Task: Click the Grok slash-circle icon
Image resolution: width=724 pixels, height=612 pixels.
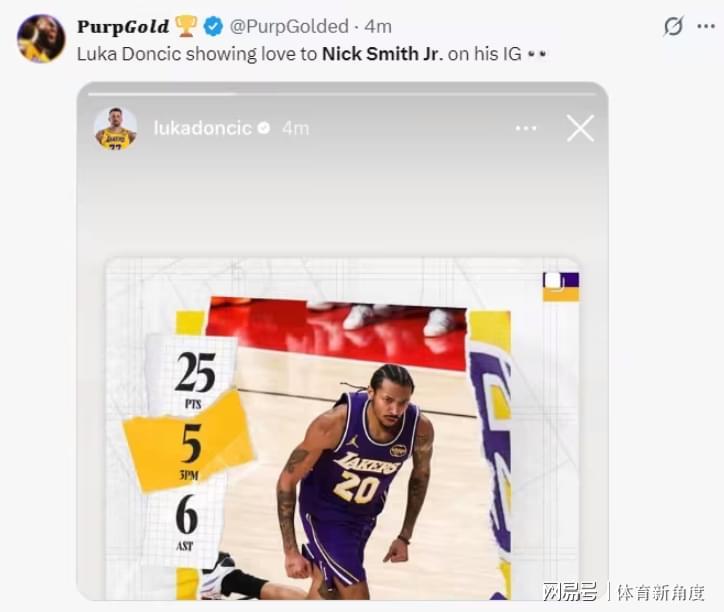Action: pos(673,26)
